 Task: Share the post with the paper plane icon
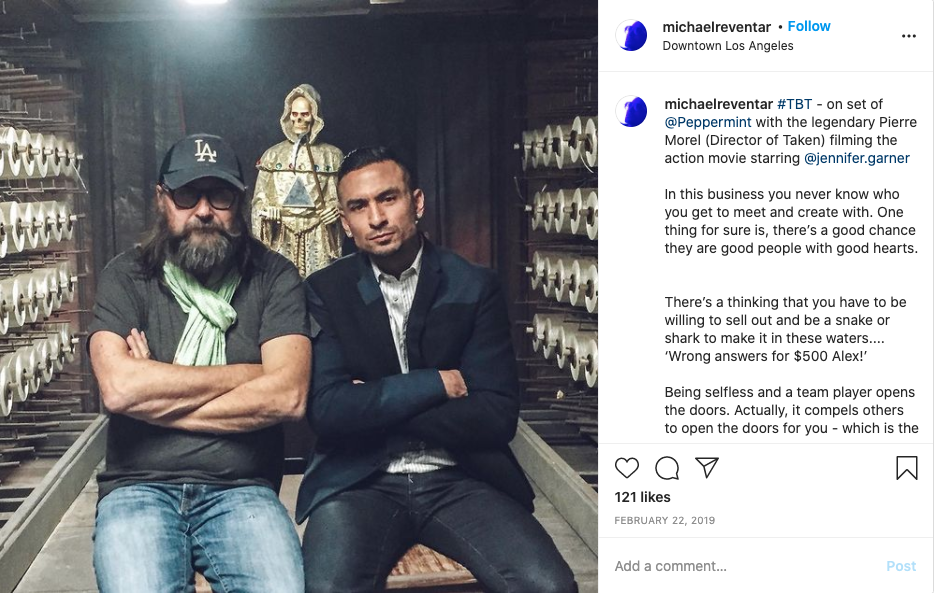(x=707, y=468)
